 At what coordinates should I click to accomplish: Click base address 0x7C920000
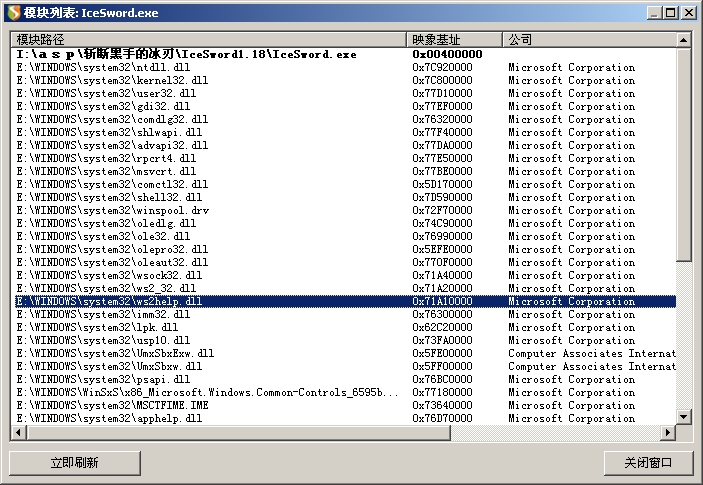(x=442, y=67)
